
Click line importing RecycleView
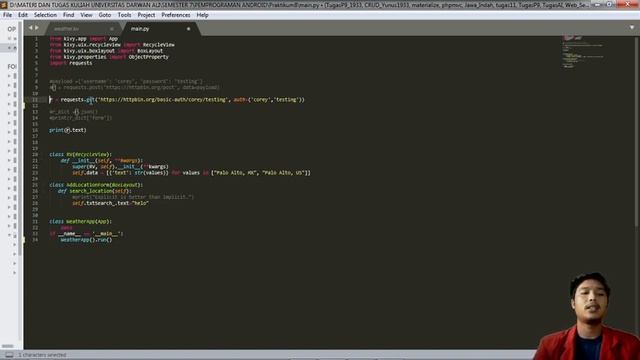point(112,45)
